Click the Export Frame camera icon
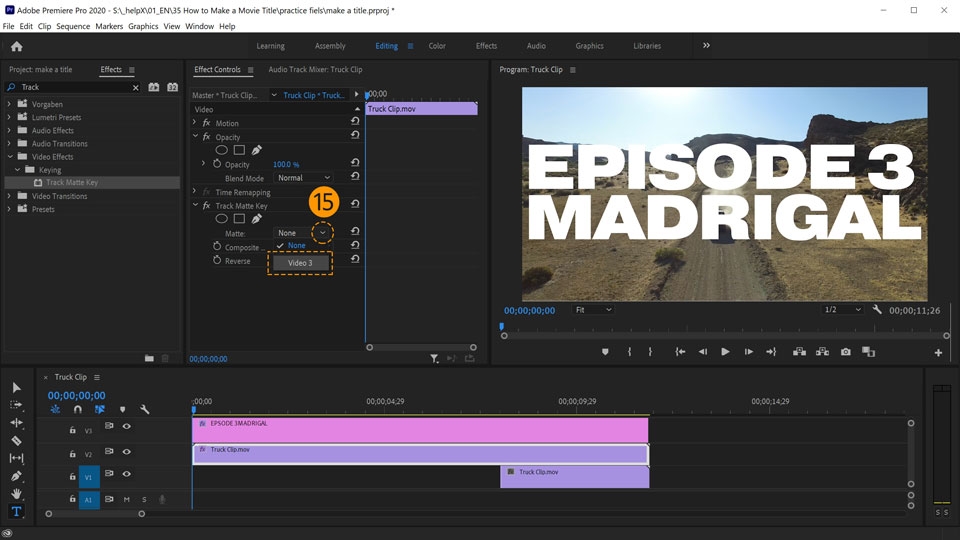The image size is (960, 540). 846,352
